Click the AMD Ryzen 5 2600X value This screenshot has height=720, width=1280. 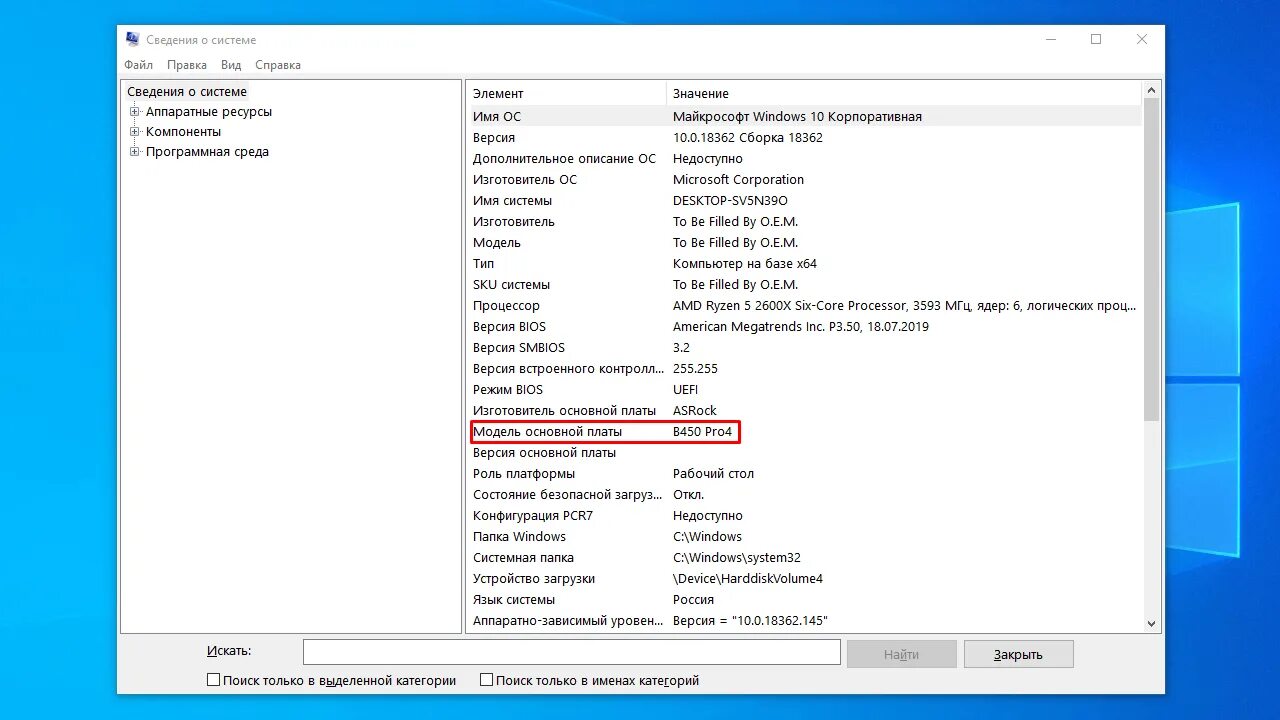pyautogui.click(x=904, y=305)
